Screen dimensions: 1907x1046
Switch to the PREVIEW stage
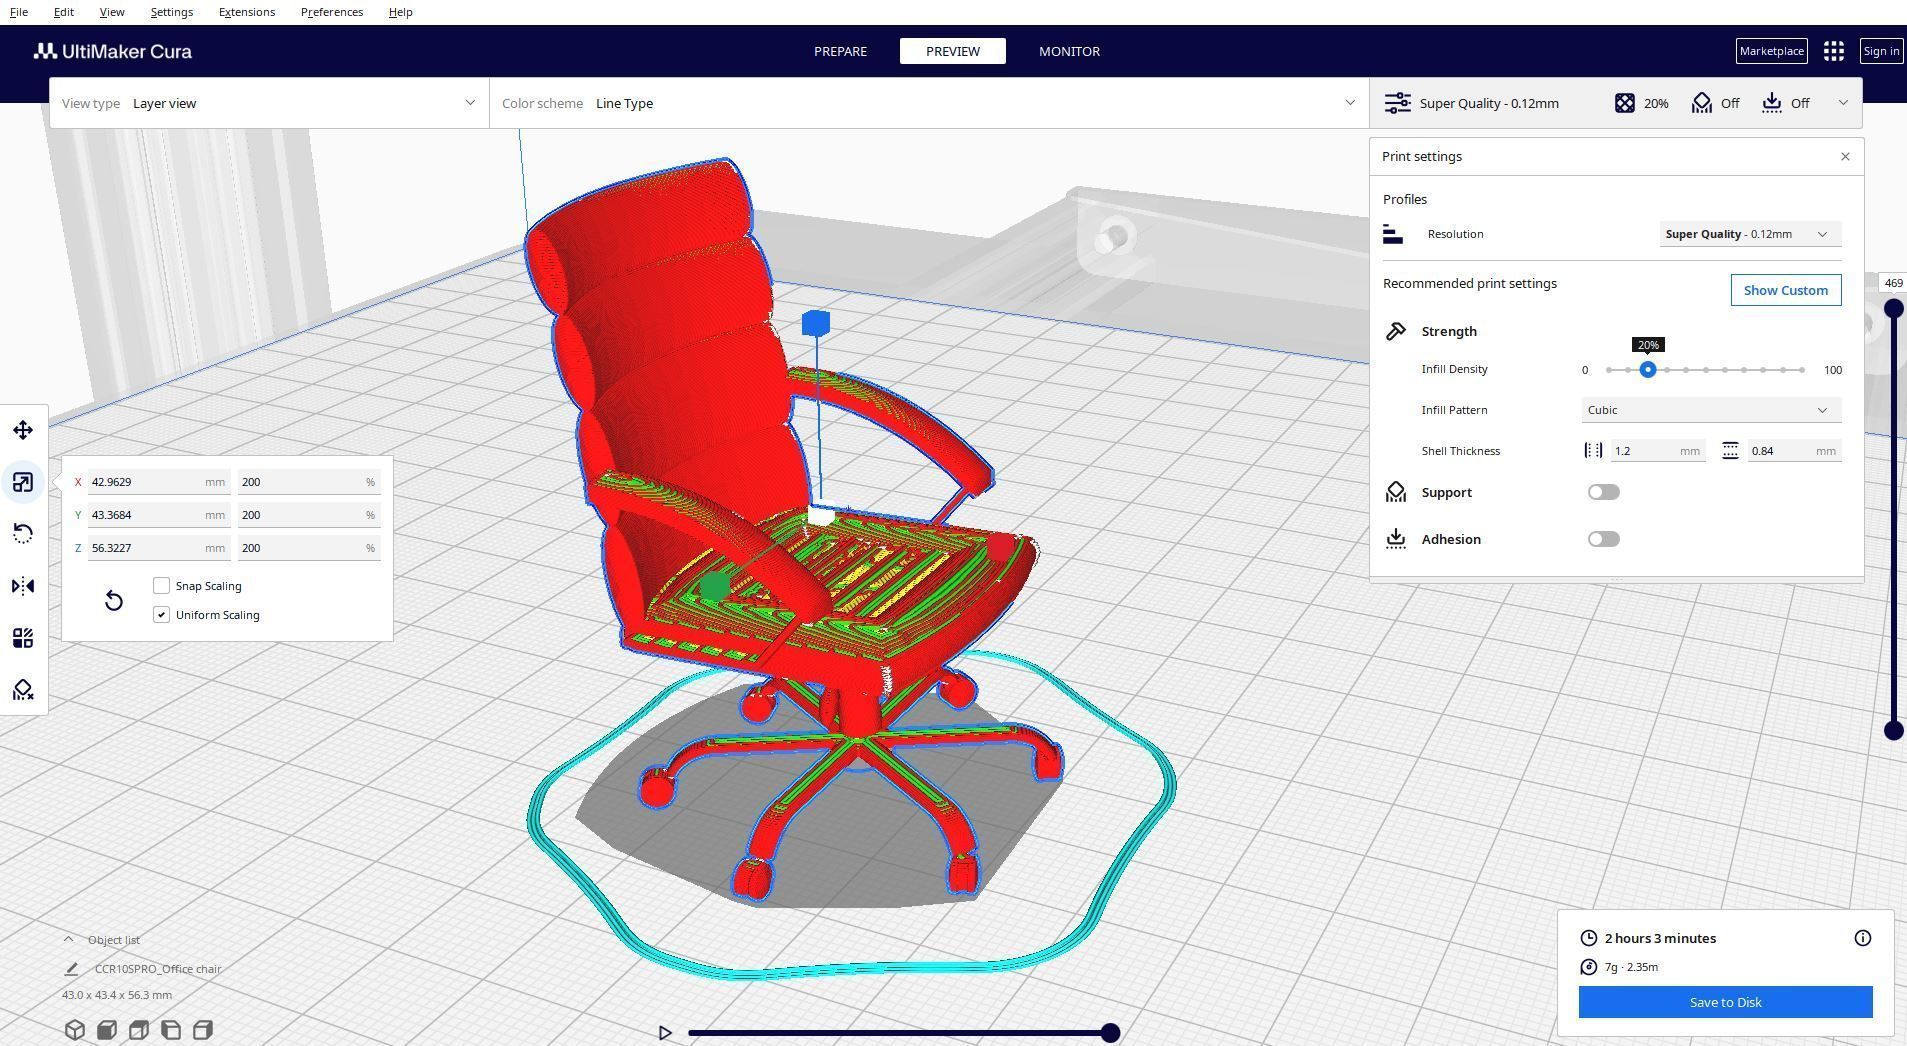tap(953, 51)
